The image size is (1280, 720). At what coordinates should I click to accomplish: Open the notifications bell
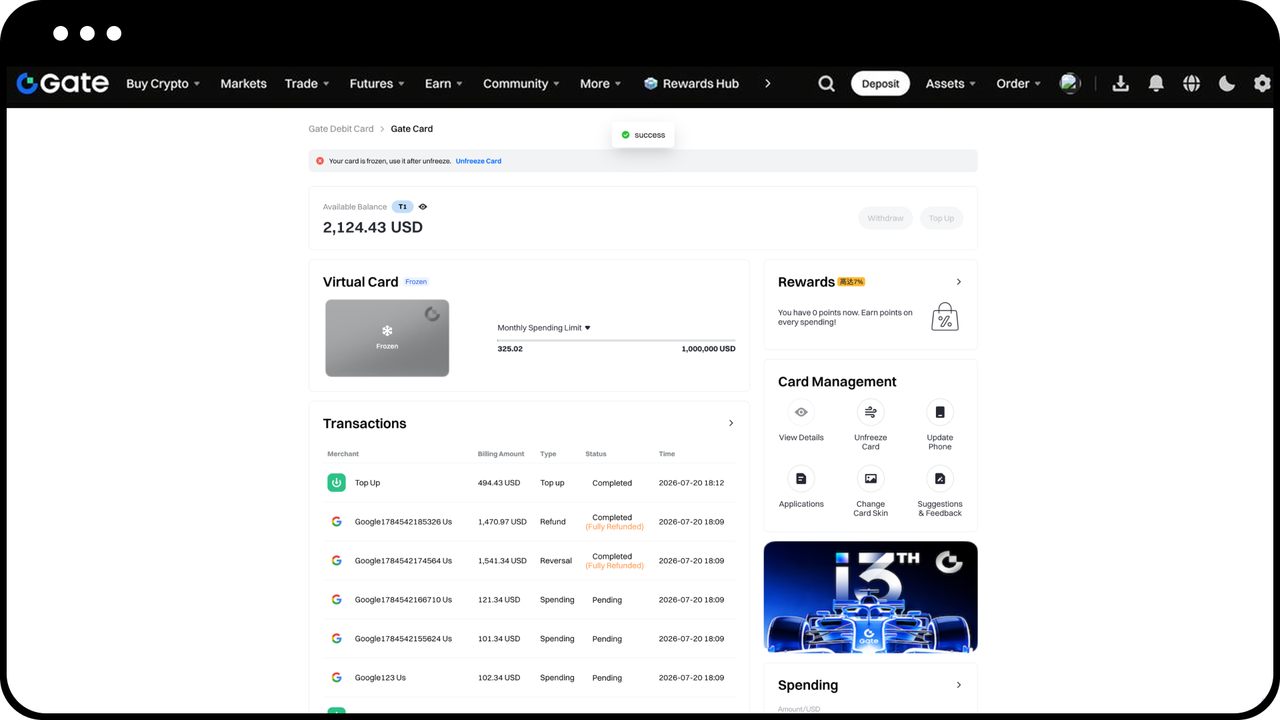1156,84
